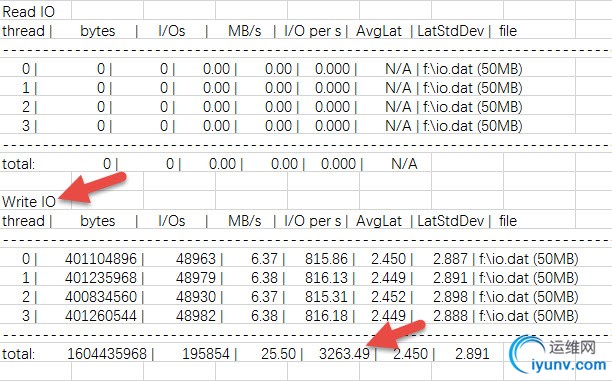Select AvgLat 2.449 in Write thread 1 row
The image size is (612, 381).
coord(389,278)
